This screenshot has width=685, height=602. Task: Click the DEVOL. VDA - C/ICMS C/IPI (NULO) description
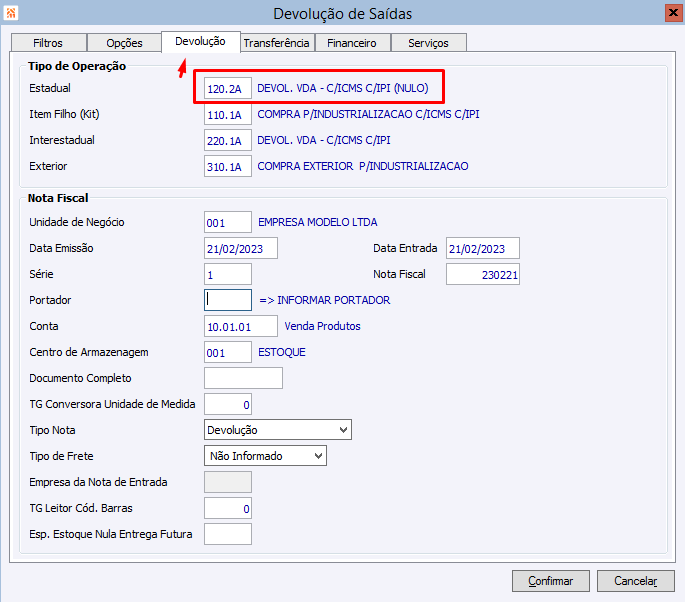pyautogui.click(x=342, y=88)
